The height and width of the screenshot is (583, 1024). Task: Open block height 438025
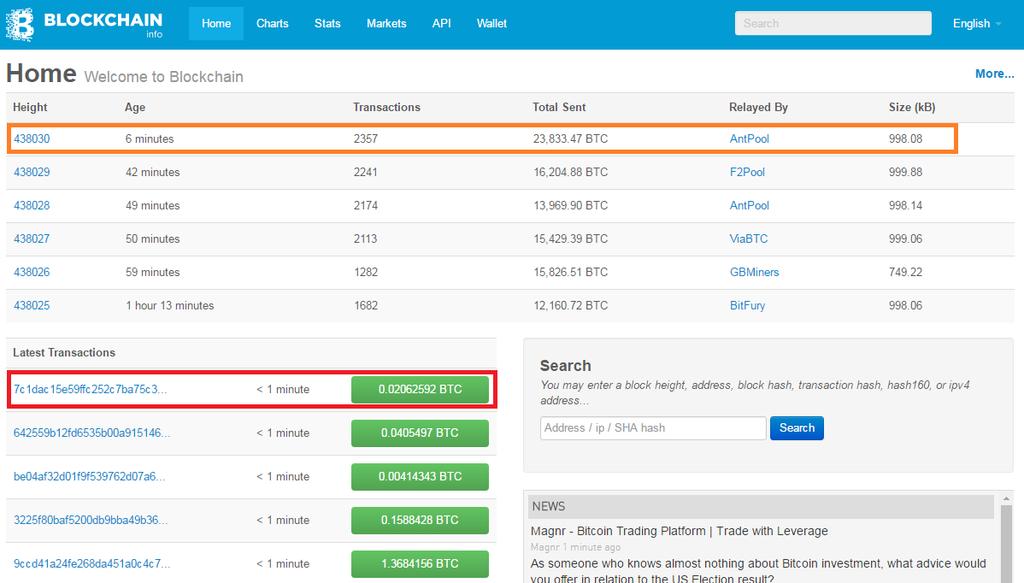point(32,305)
